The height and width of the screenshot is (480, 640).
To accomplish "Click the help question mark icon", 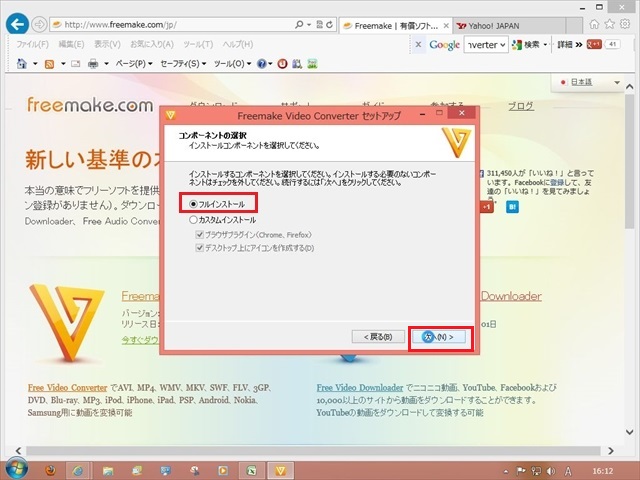I will [261, 64].
